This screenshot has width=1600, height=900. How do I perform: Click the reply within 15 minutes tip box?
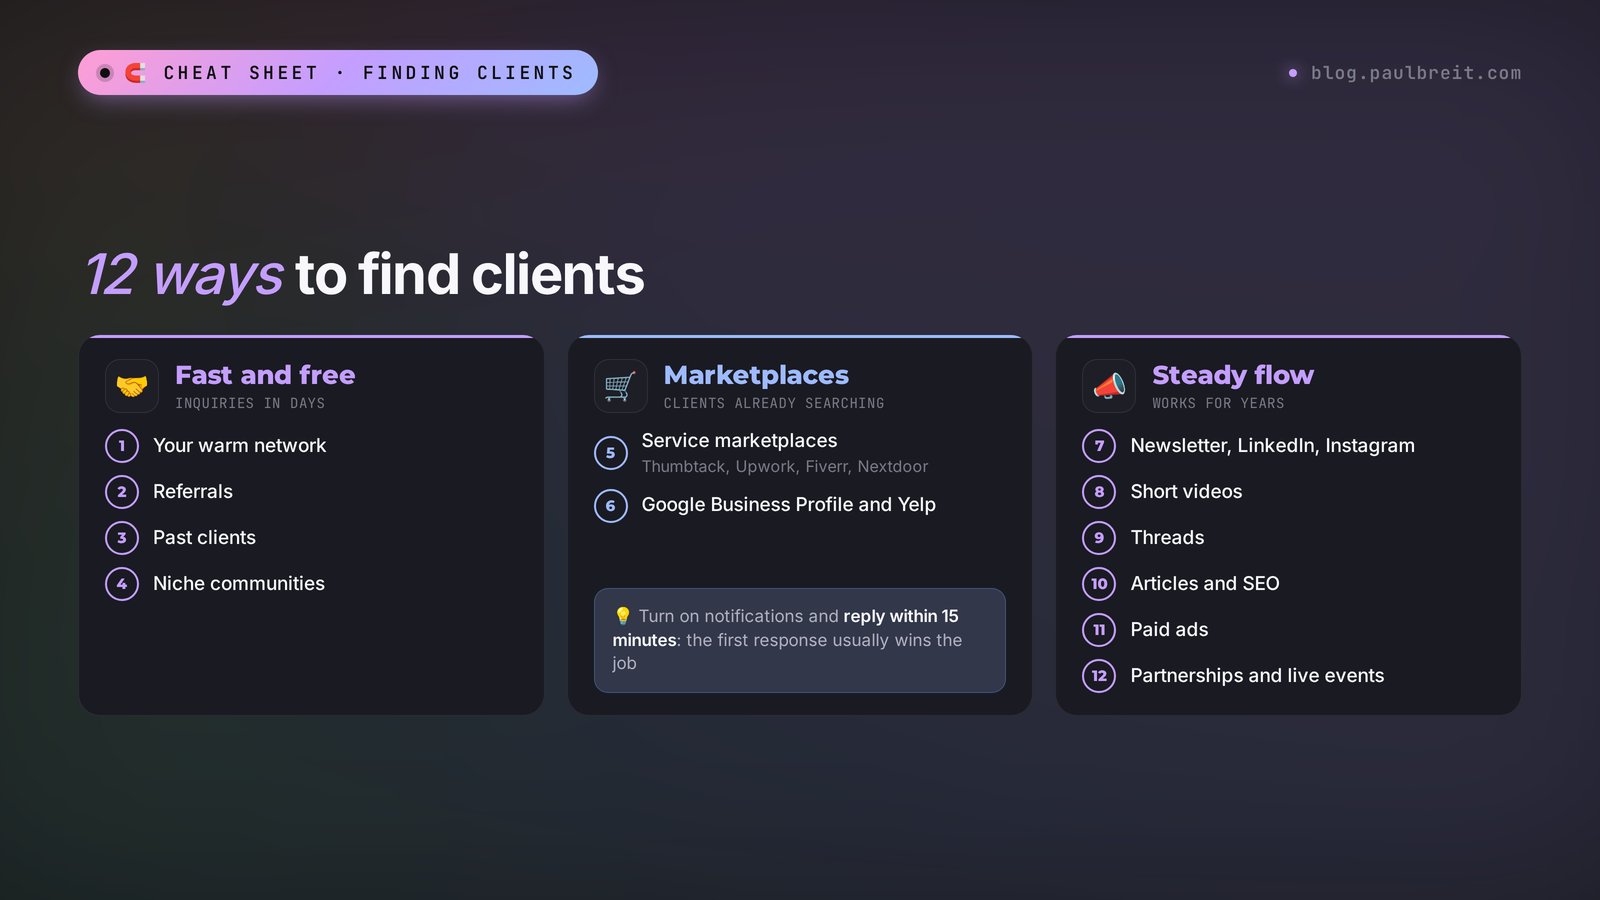click(x=800, y=640)
